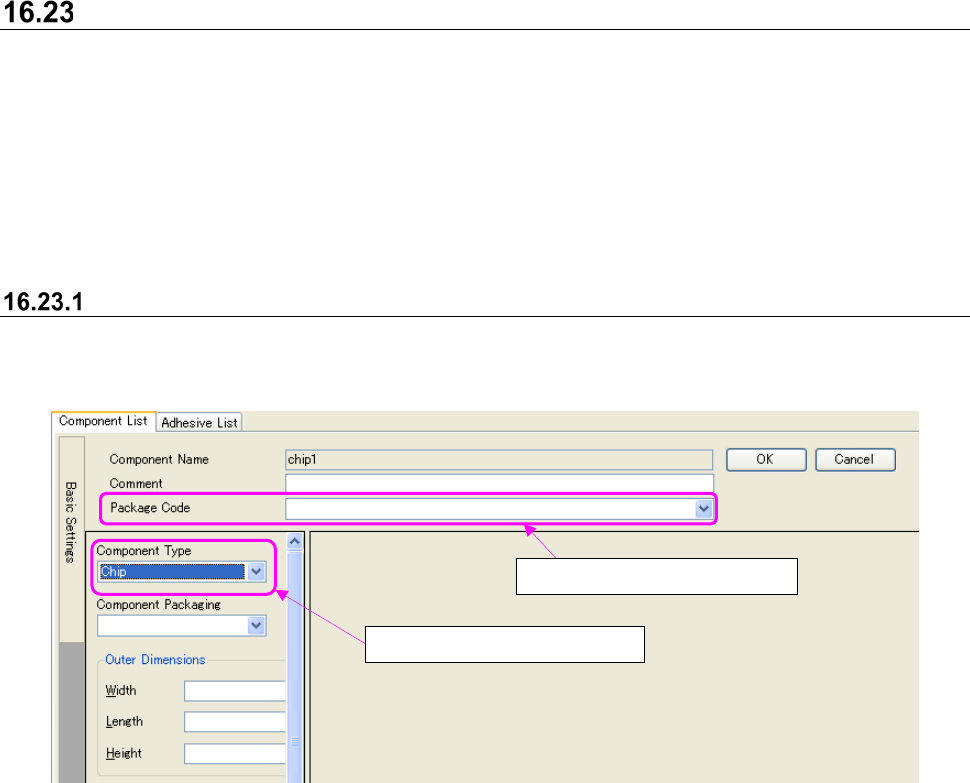This screenshot has height=783, width=970.
Task: Click the Component Name label
Action: coord(159,460)
